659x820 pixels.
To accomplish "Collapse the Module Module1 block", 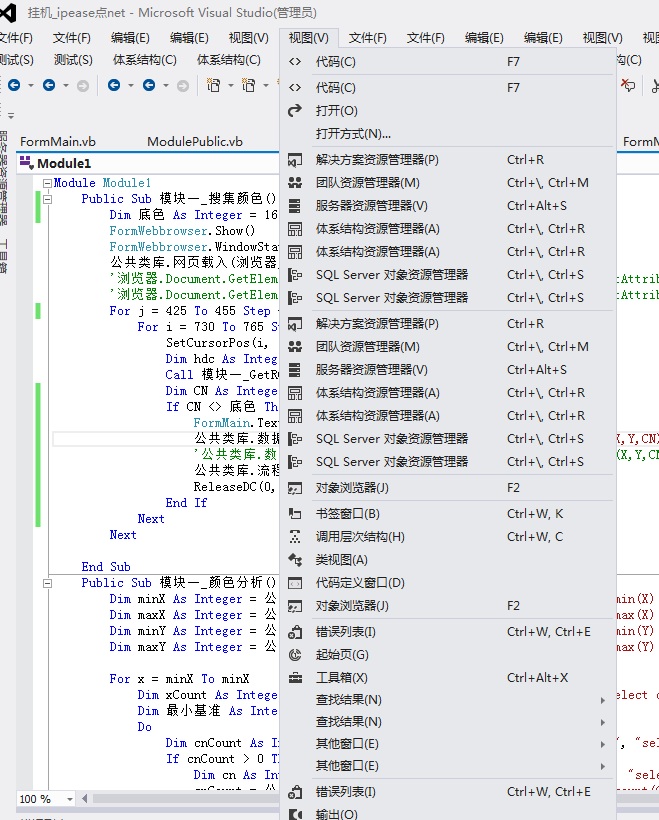I will pos(48,183).
